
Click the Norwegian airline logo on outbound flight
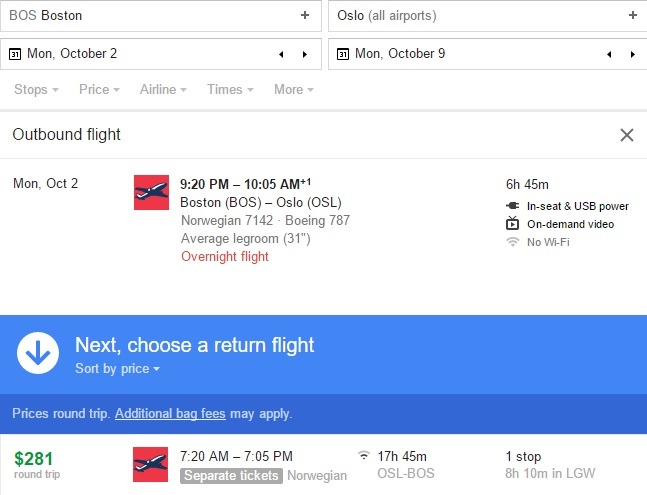pos(151,193)
